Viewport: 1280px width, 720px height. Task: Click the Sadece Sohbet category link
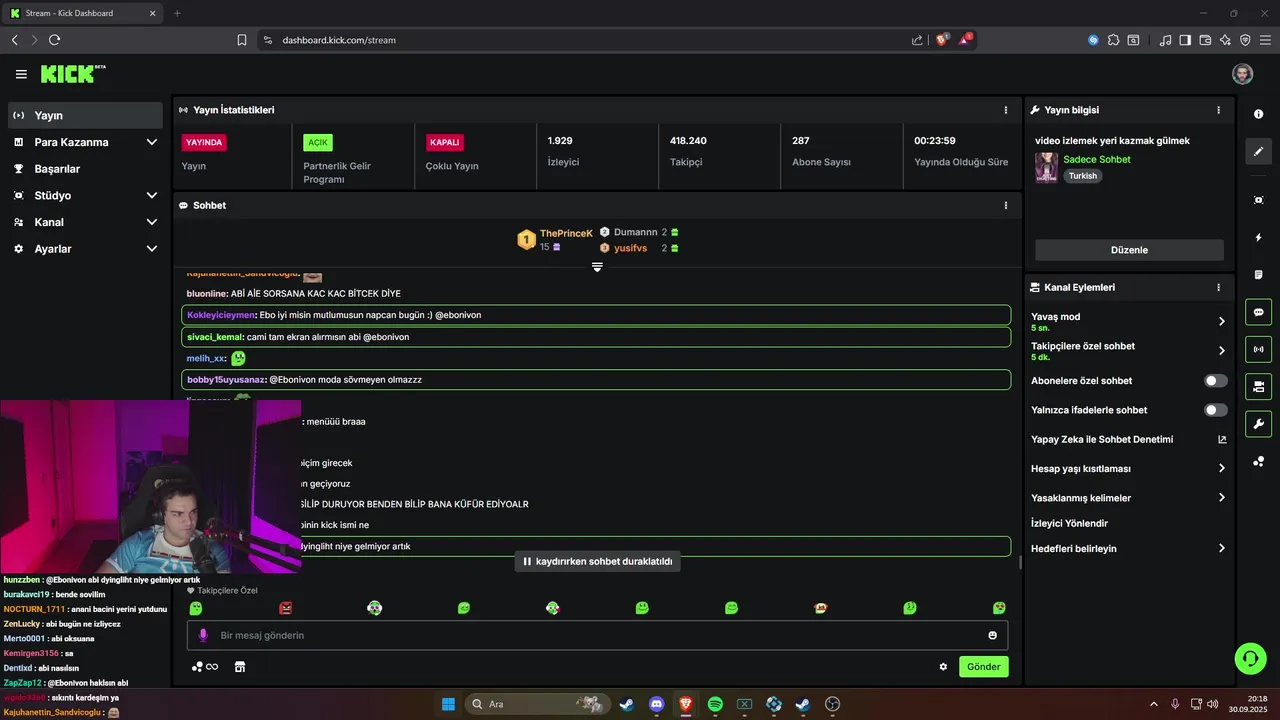click(1097, 159)
